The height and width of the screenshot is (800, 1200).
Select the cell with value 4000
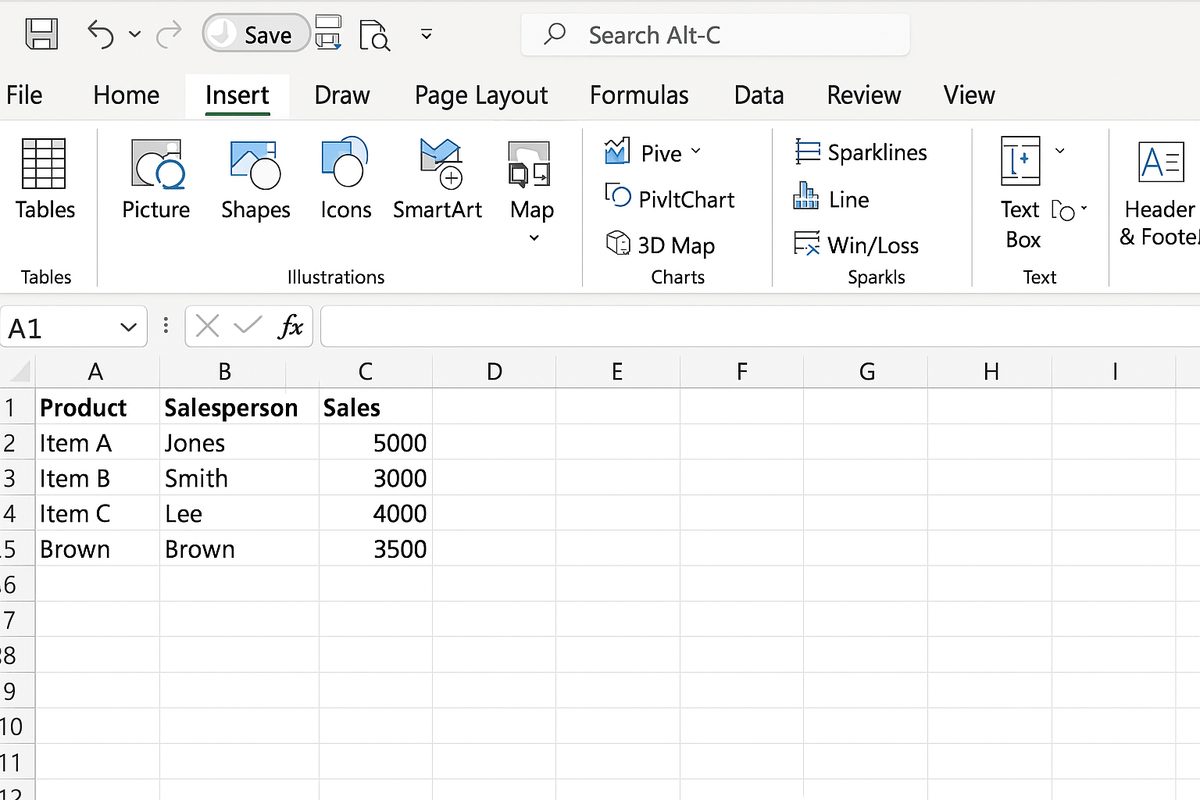click(x=375, y=513)
